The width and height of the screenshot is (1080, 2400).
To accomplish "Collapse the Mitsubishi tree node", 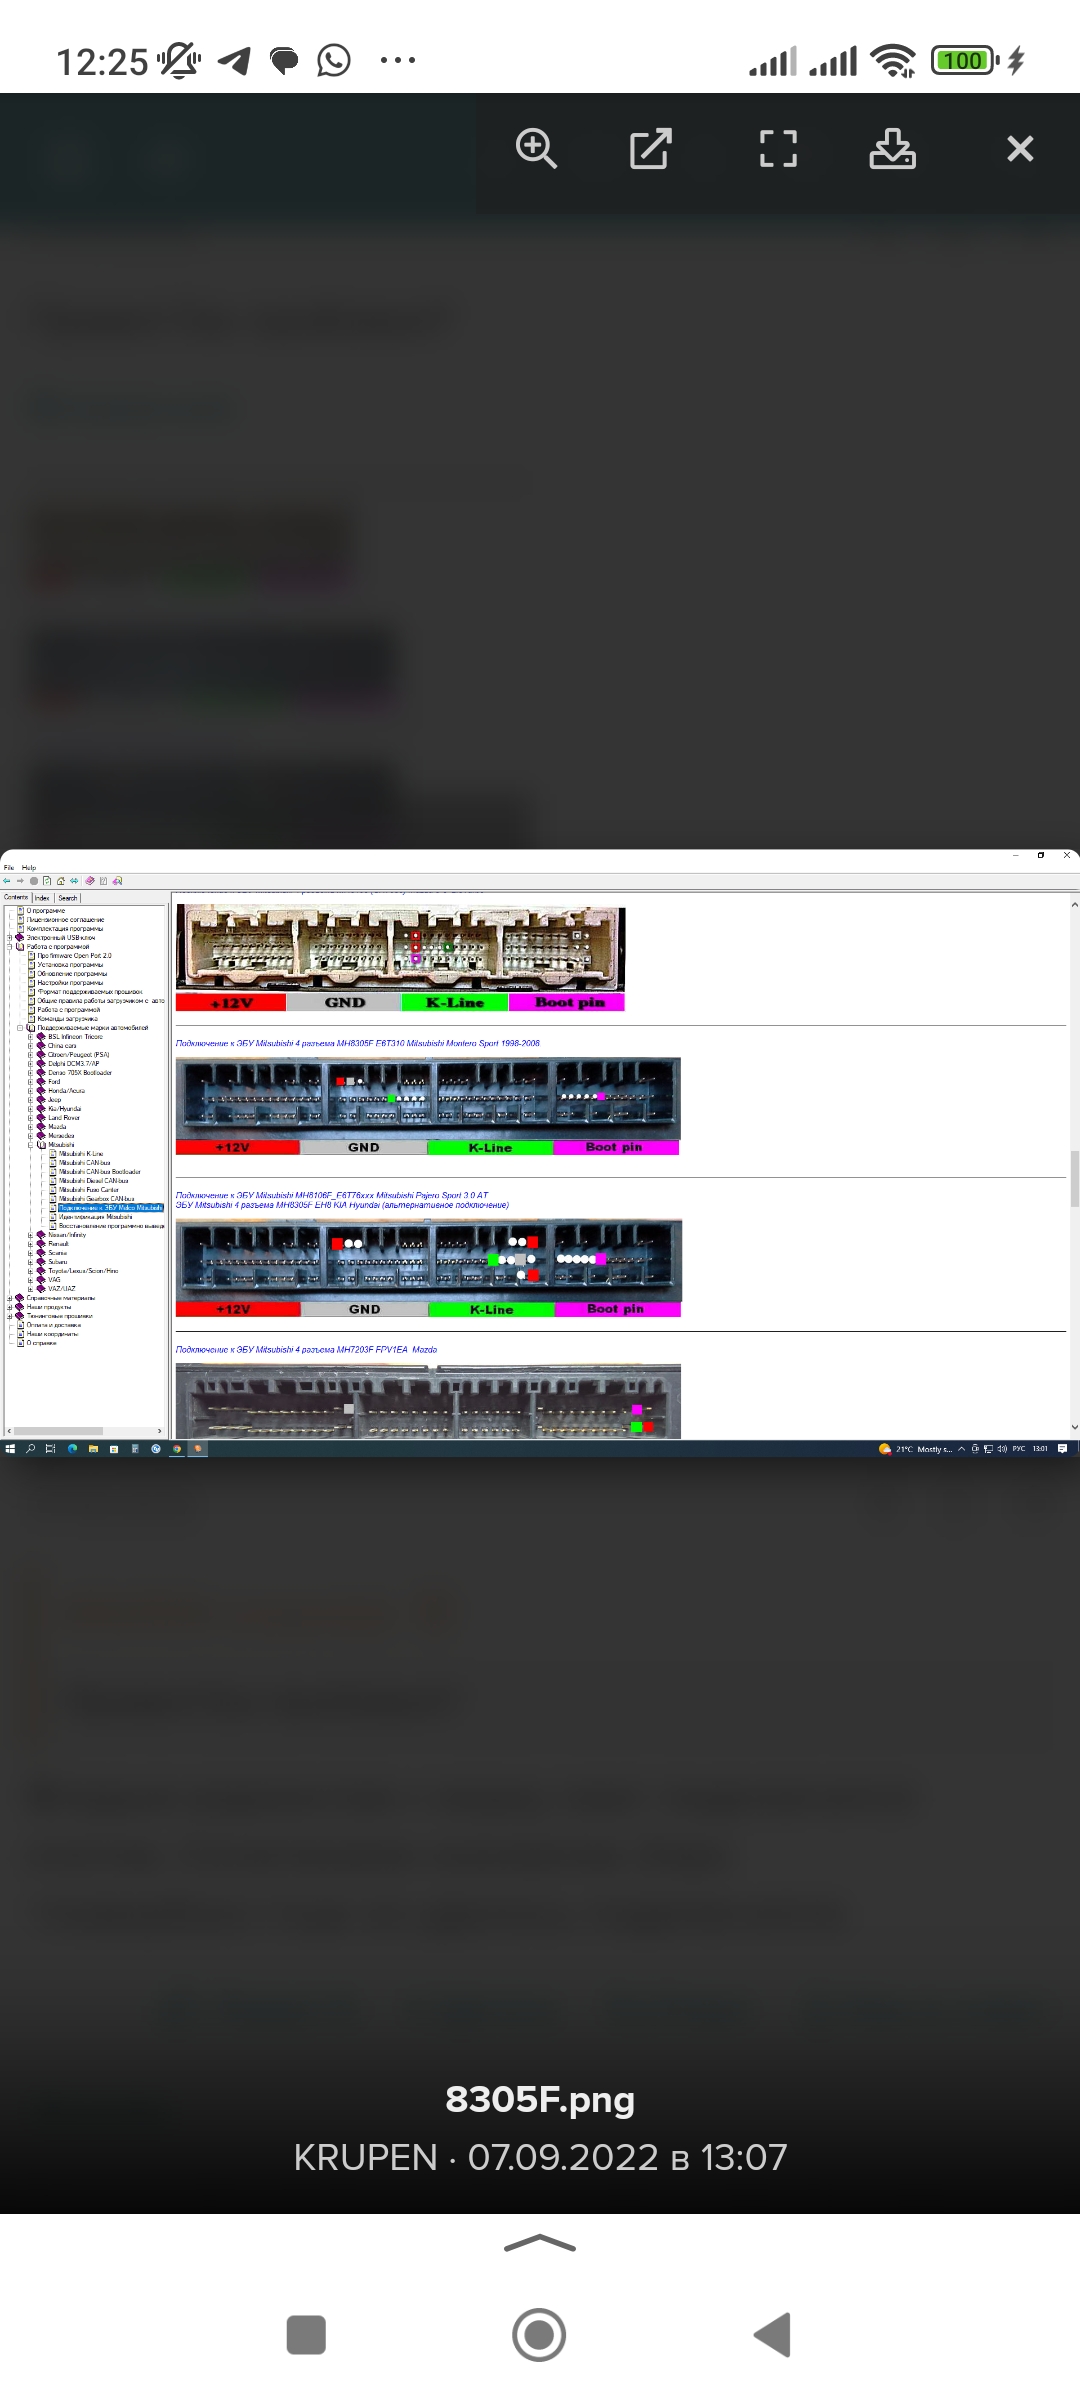I will coord(30,1145).
